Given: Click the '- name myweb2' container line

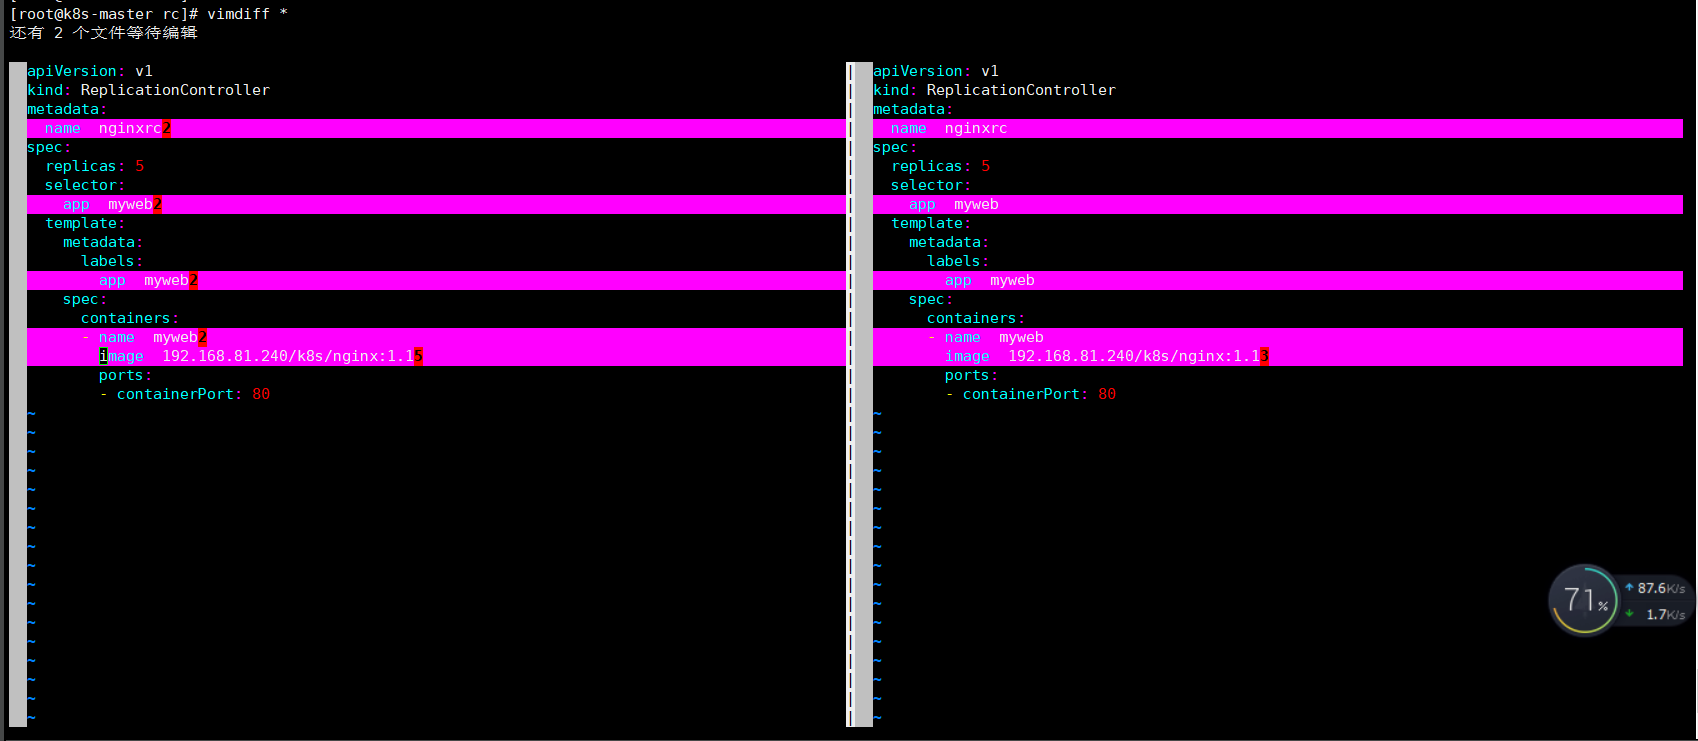Looking at the screenshot, I should [436, 337].
